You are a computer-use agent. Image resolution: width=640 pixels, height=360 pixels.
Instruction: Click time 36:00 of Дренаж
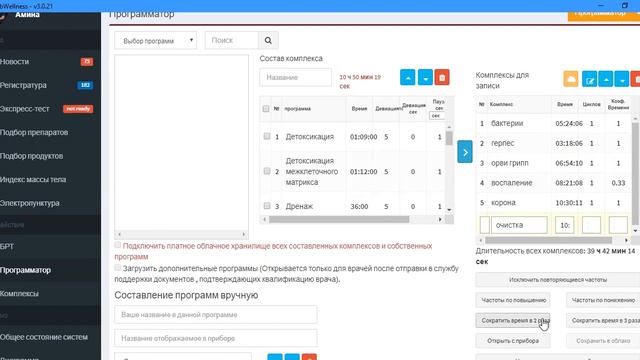(x=359, y=207)
